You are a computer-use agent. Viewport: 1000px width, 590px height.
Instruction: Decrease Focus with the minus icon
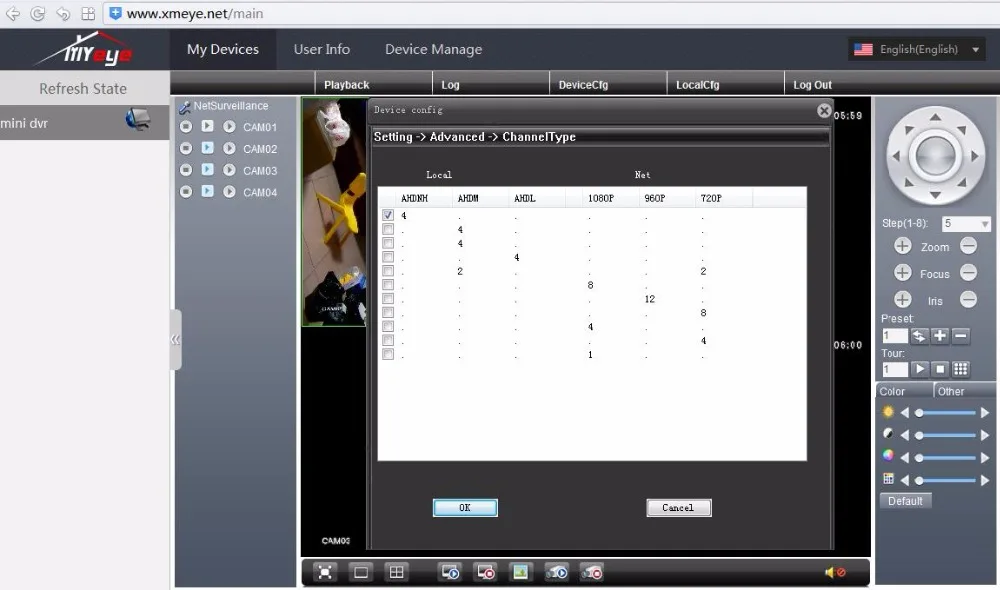click(968, 272)
